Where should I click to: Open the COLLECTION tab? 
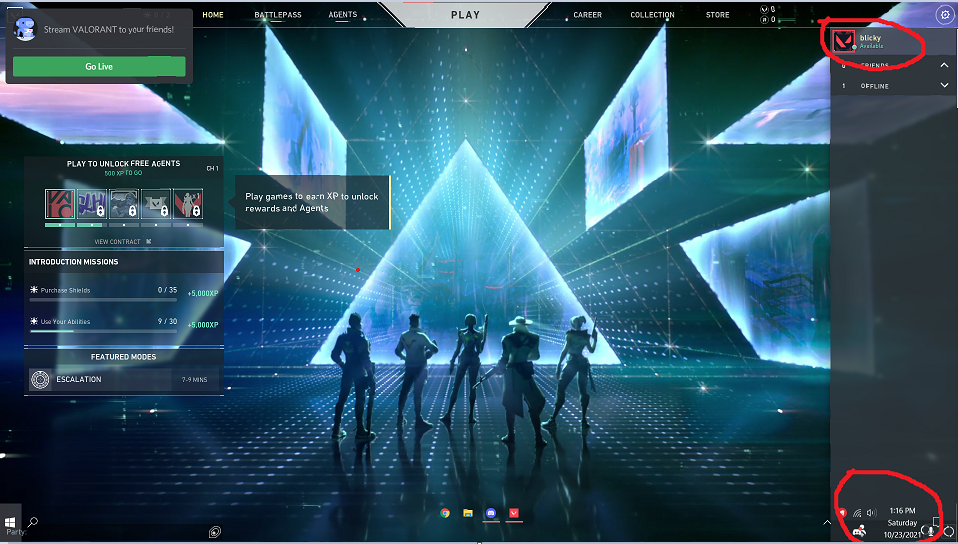click(x=653, y=15)
